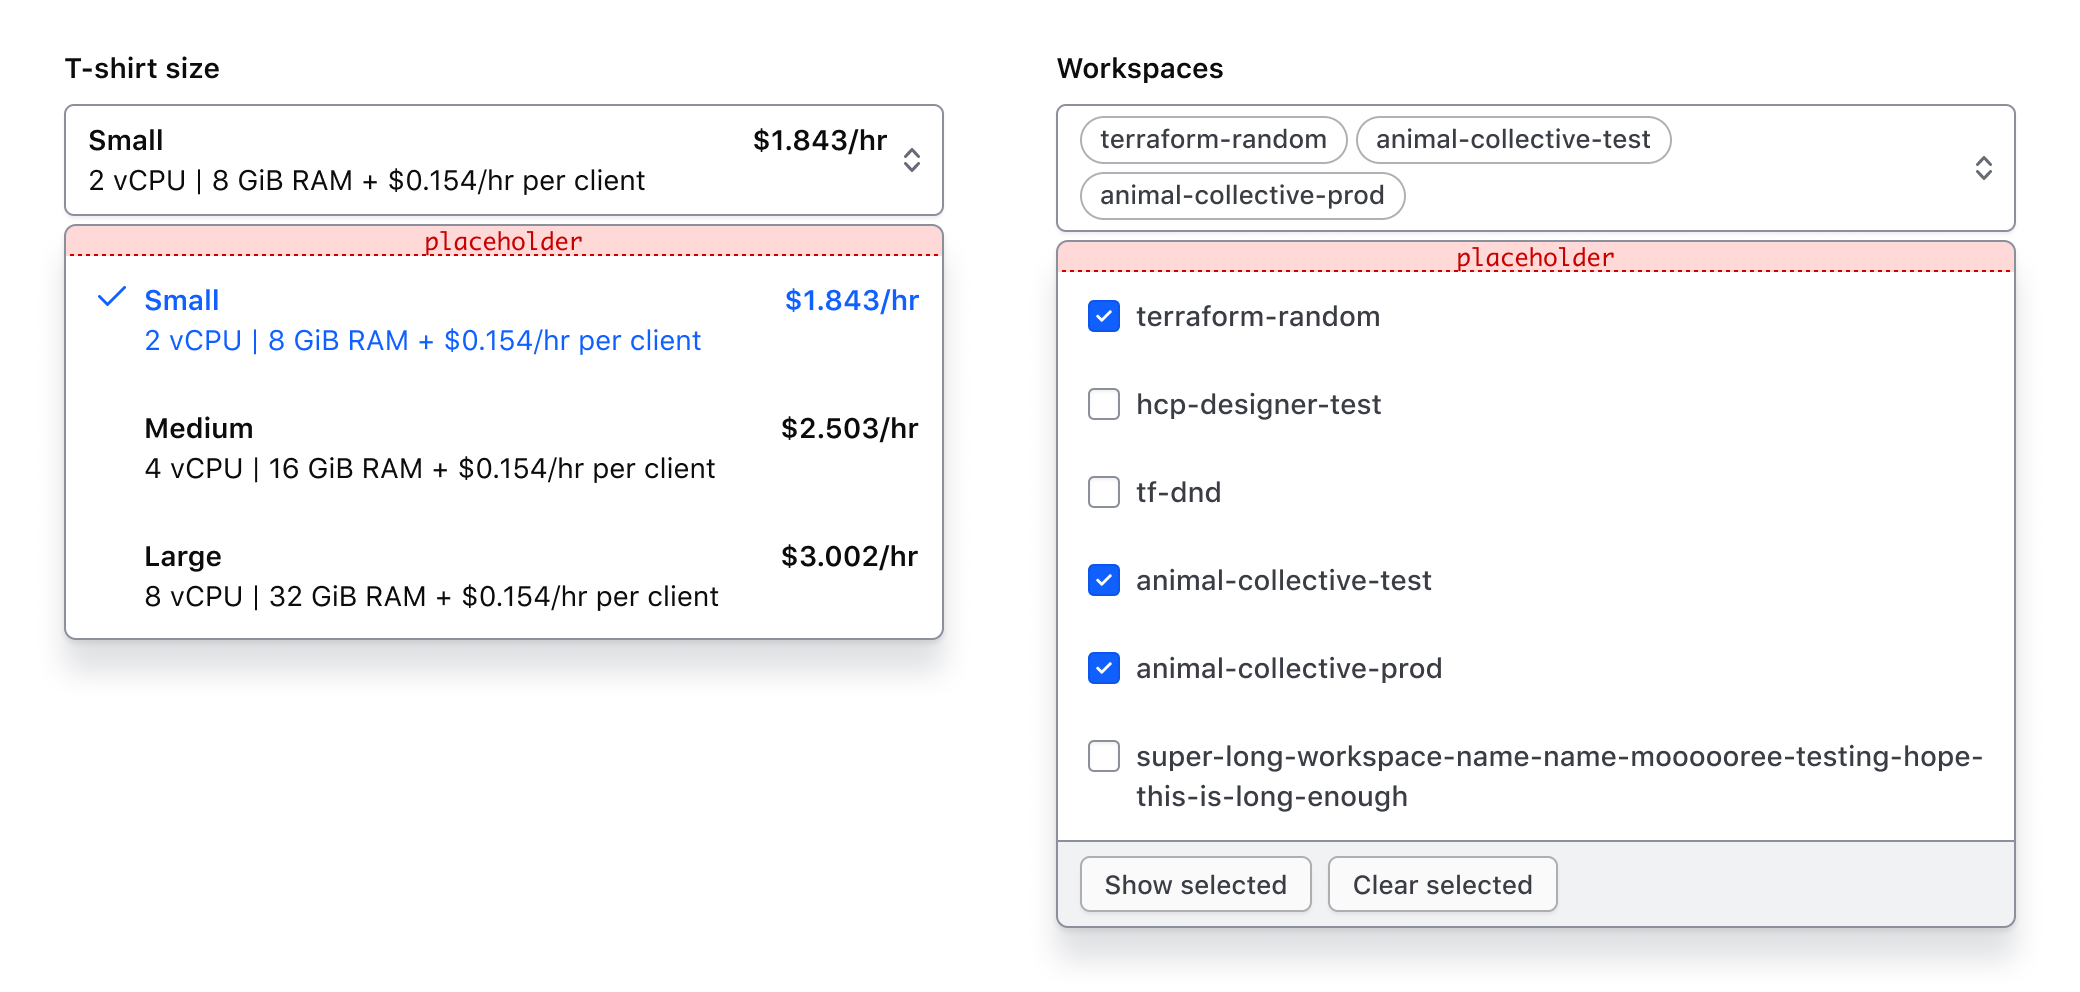This screenshot has height=992, width=2080.
Task: Click the animal-collective-prod tag pill
Action: [x=1242, y=196]
